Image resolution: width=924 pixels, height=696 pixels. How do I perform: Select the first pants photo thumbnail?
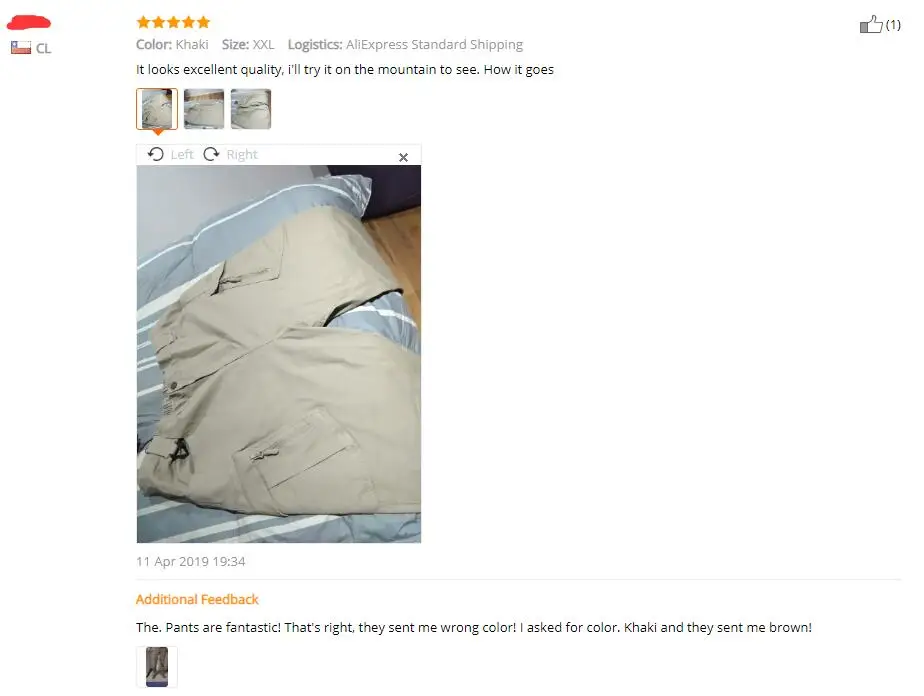point(157,108)
